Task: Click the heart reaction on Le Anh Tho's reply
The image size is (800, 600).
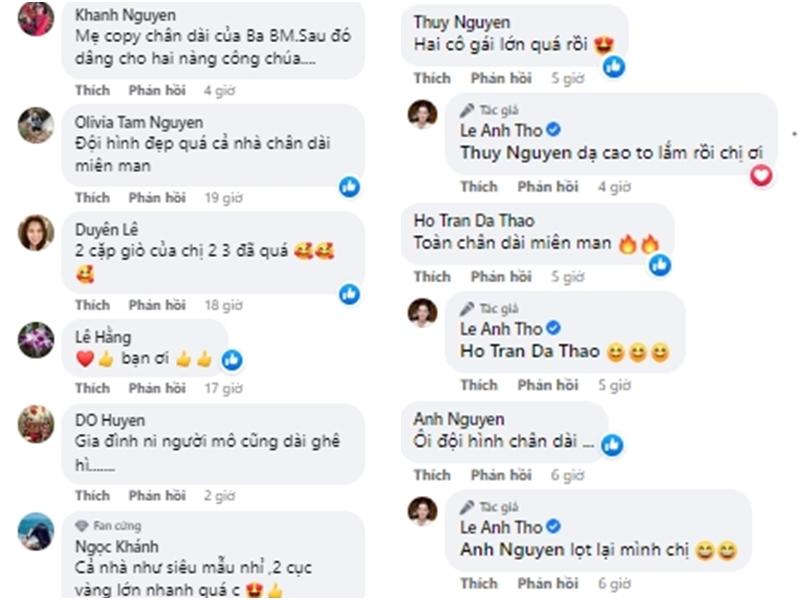Action: (762, 175)
